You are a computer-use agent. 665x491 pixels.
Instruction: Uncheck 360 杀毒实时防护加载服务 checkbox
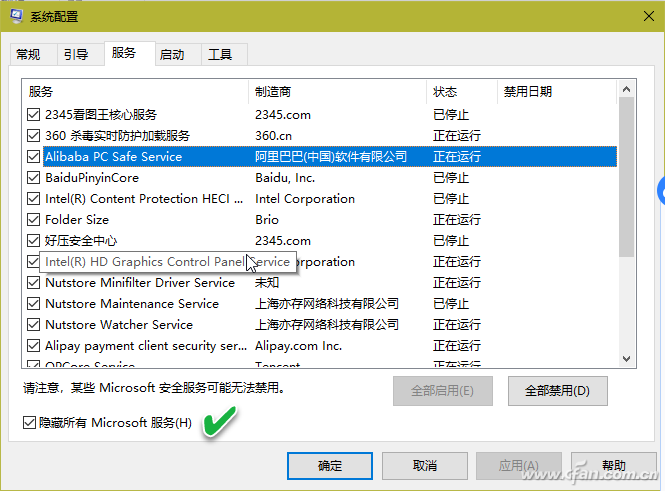[x=34, y=136]
